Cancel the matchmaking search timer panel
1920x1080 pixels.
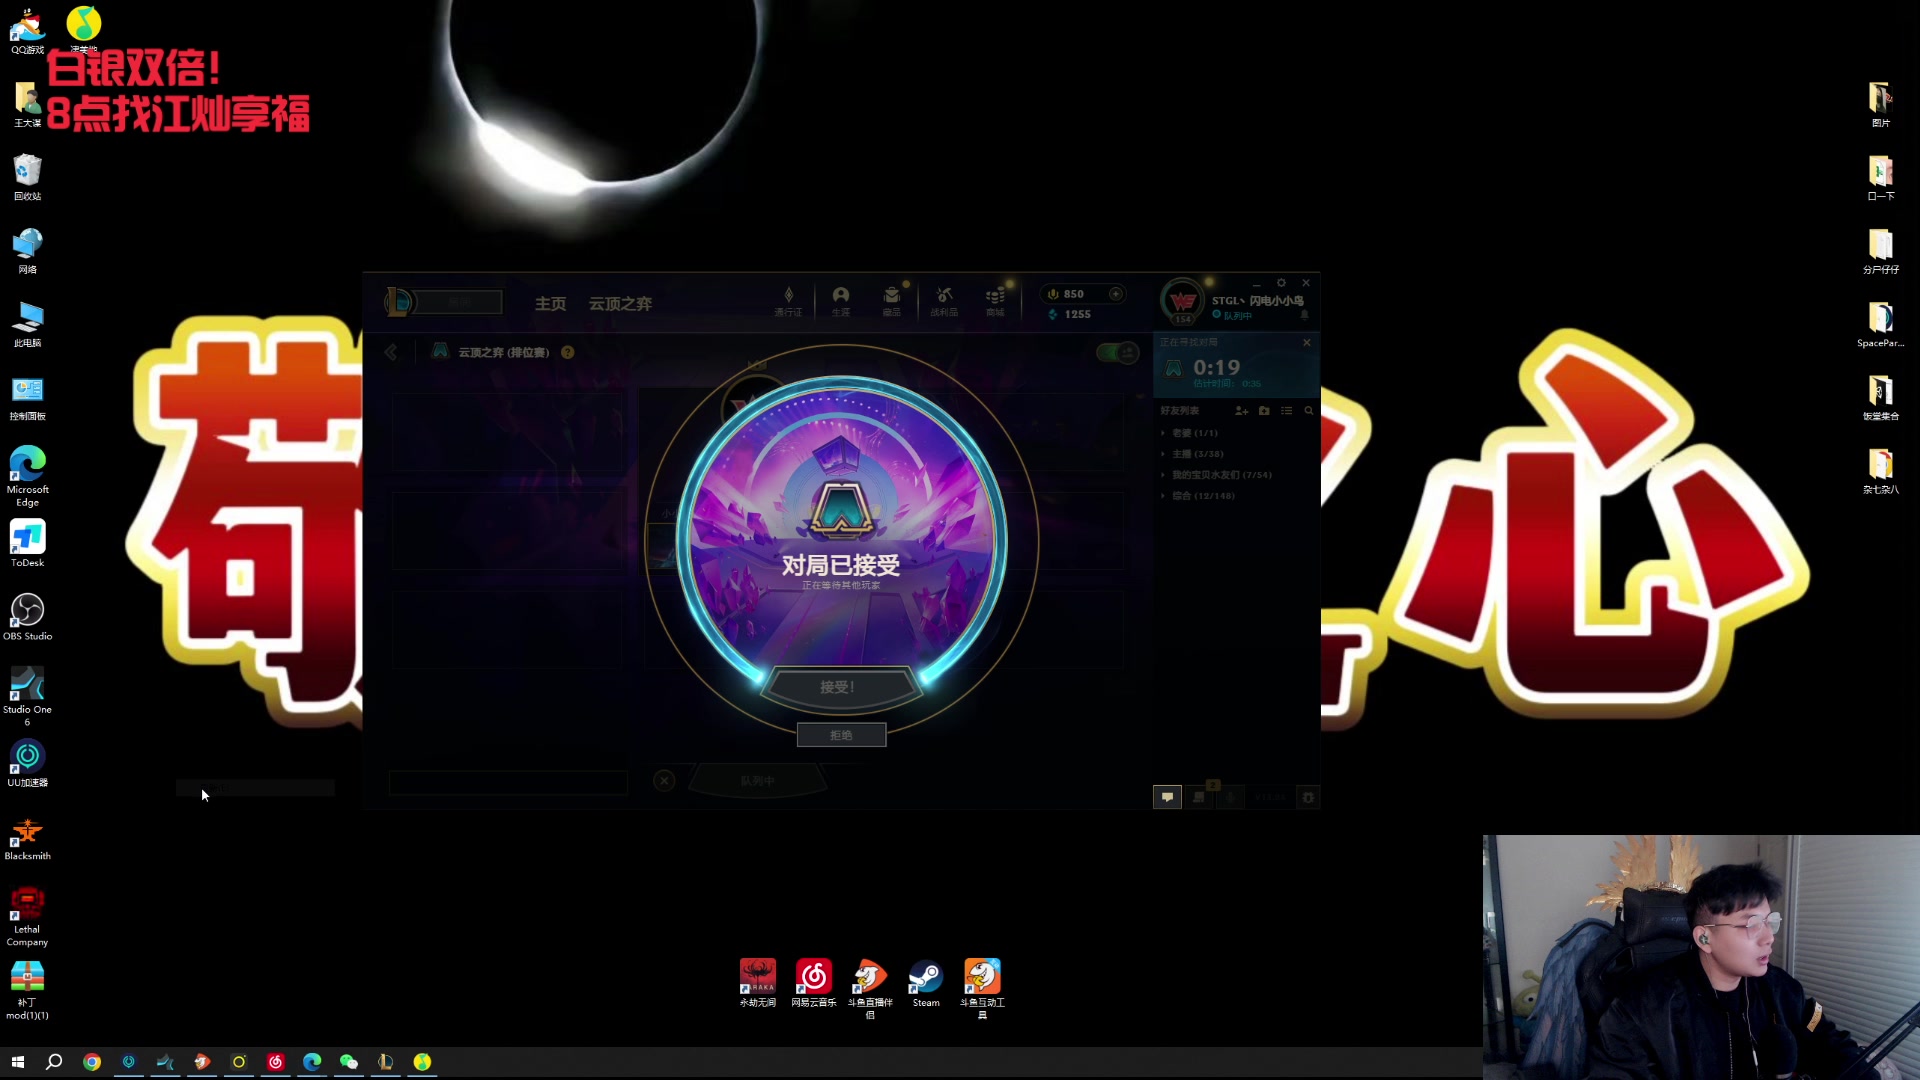1307,343
